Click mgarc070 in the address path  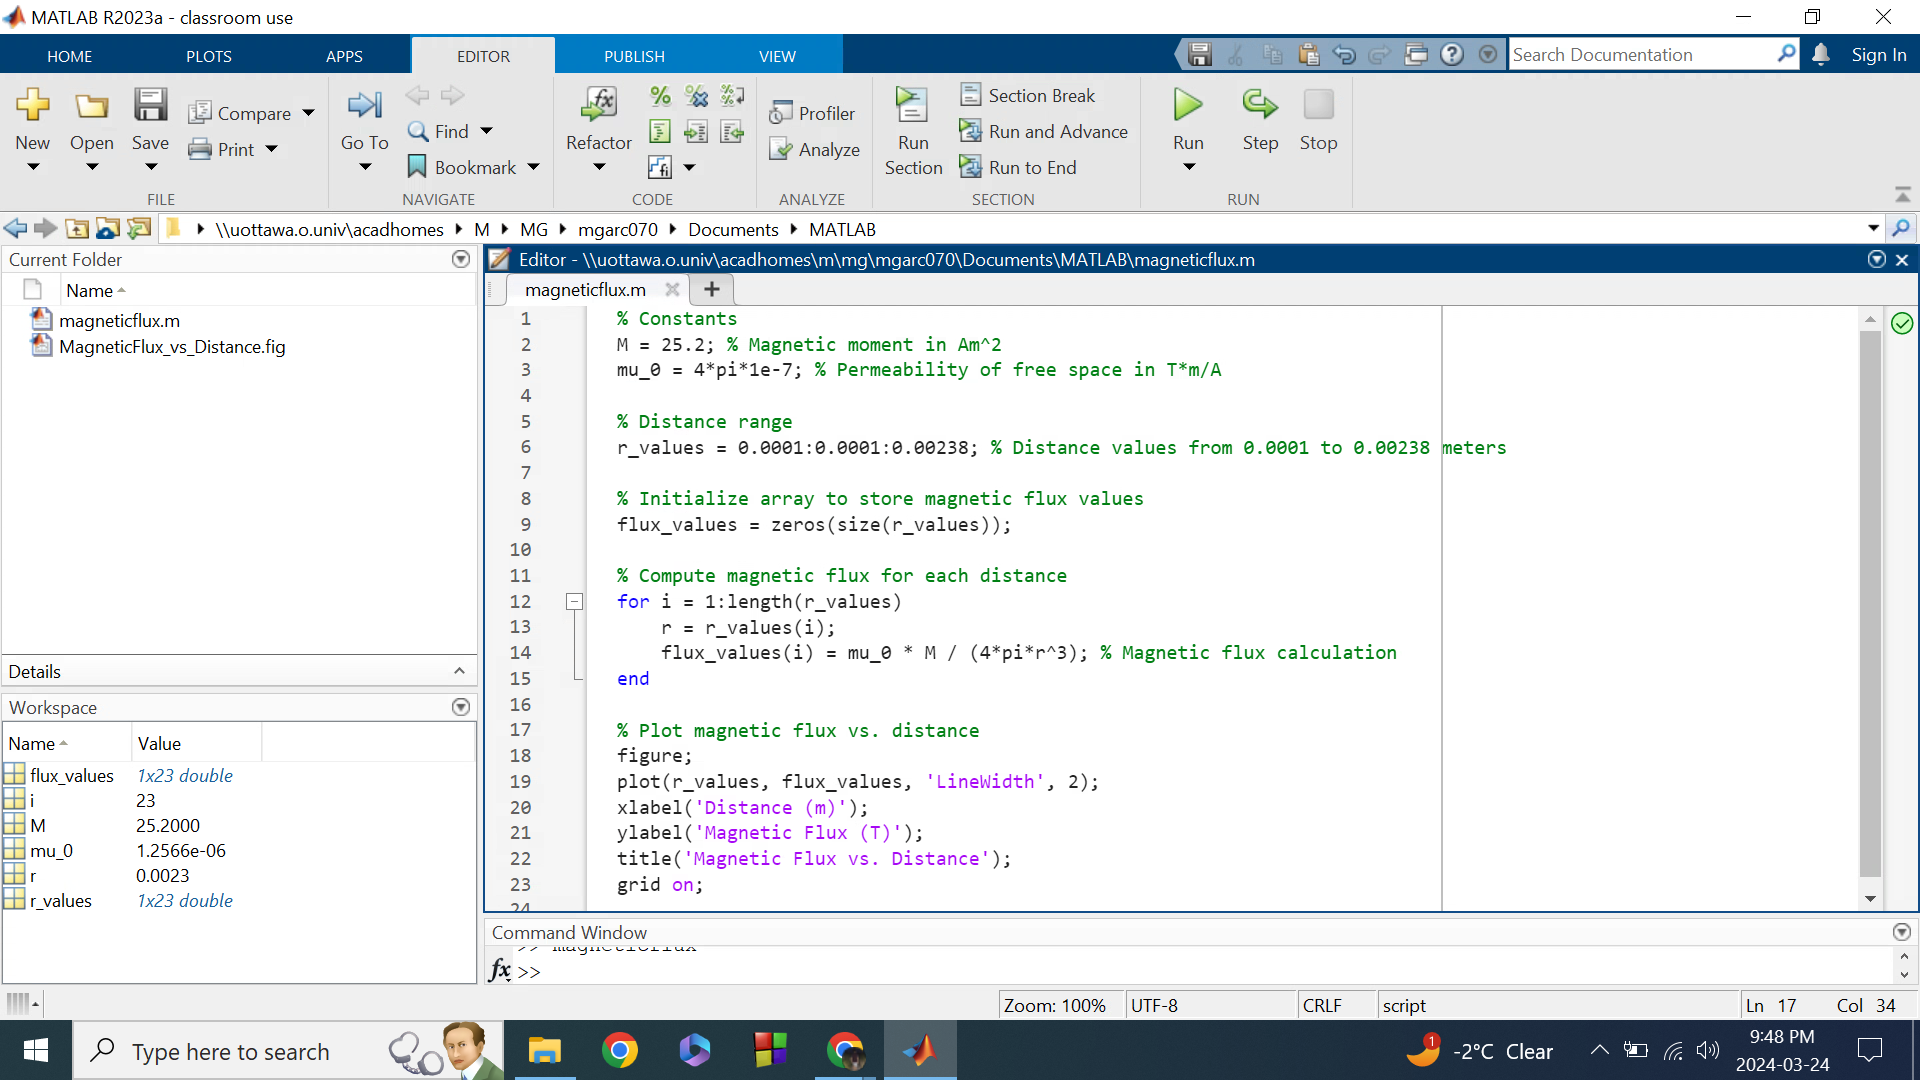tap(618, 229)
